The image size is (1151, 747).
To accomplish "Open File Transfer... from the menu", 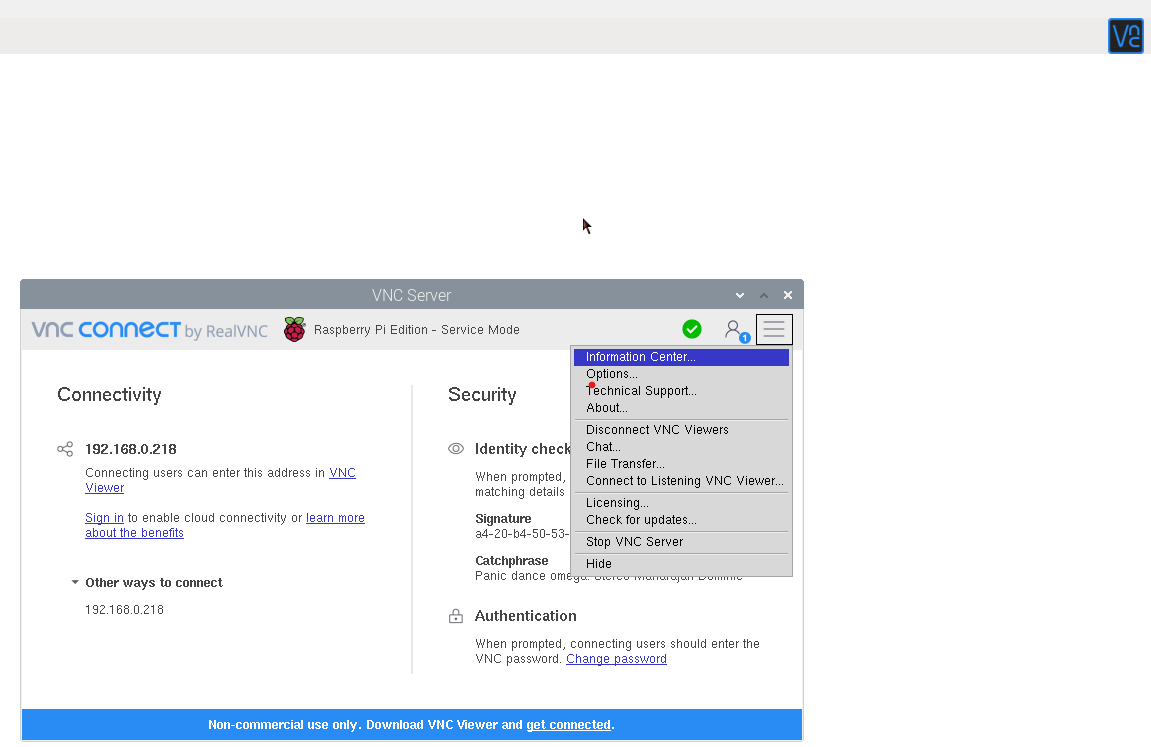I will 625,463.
